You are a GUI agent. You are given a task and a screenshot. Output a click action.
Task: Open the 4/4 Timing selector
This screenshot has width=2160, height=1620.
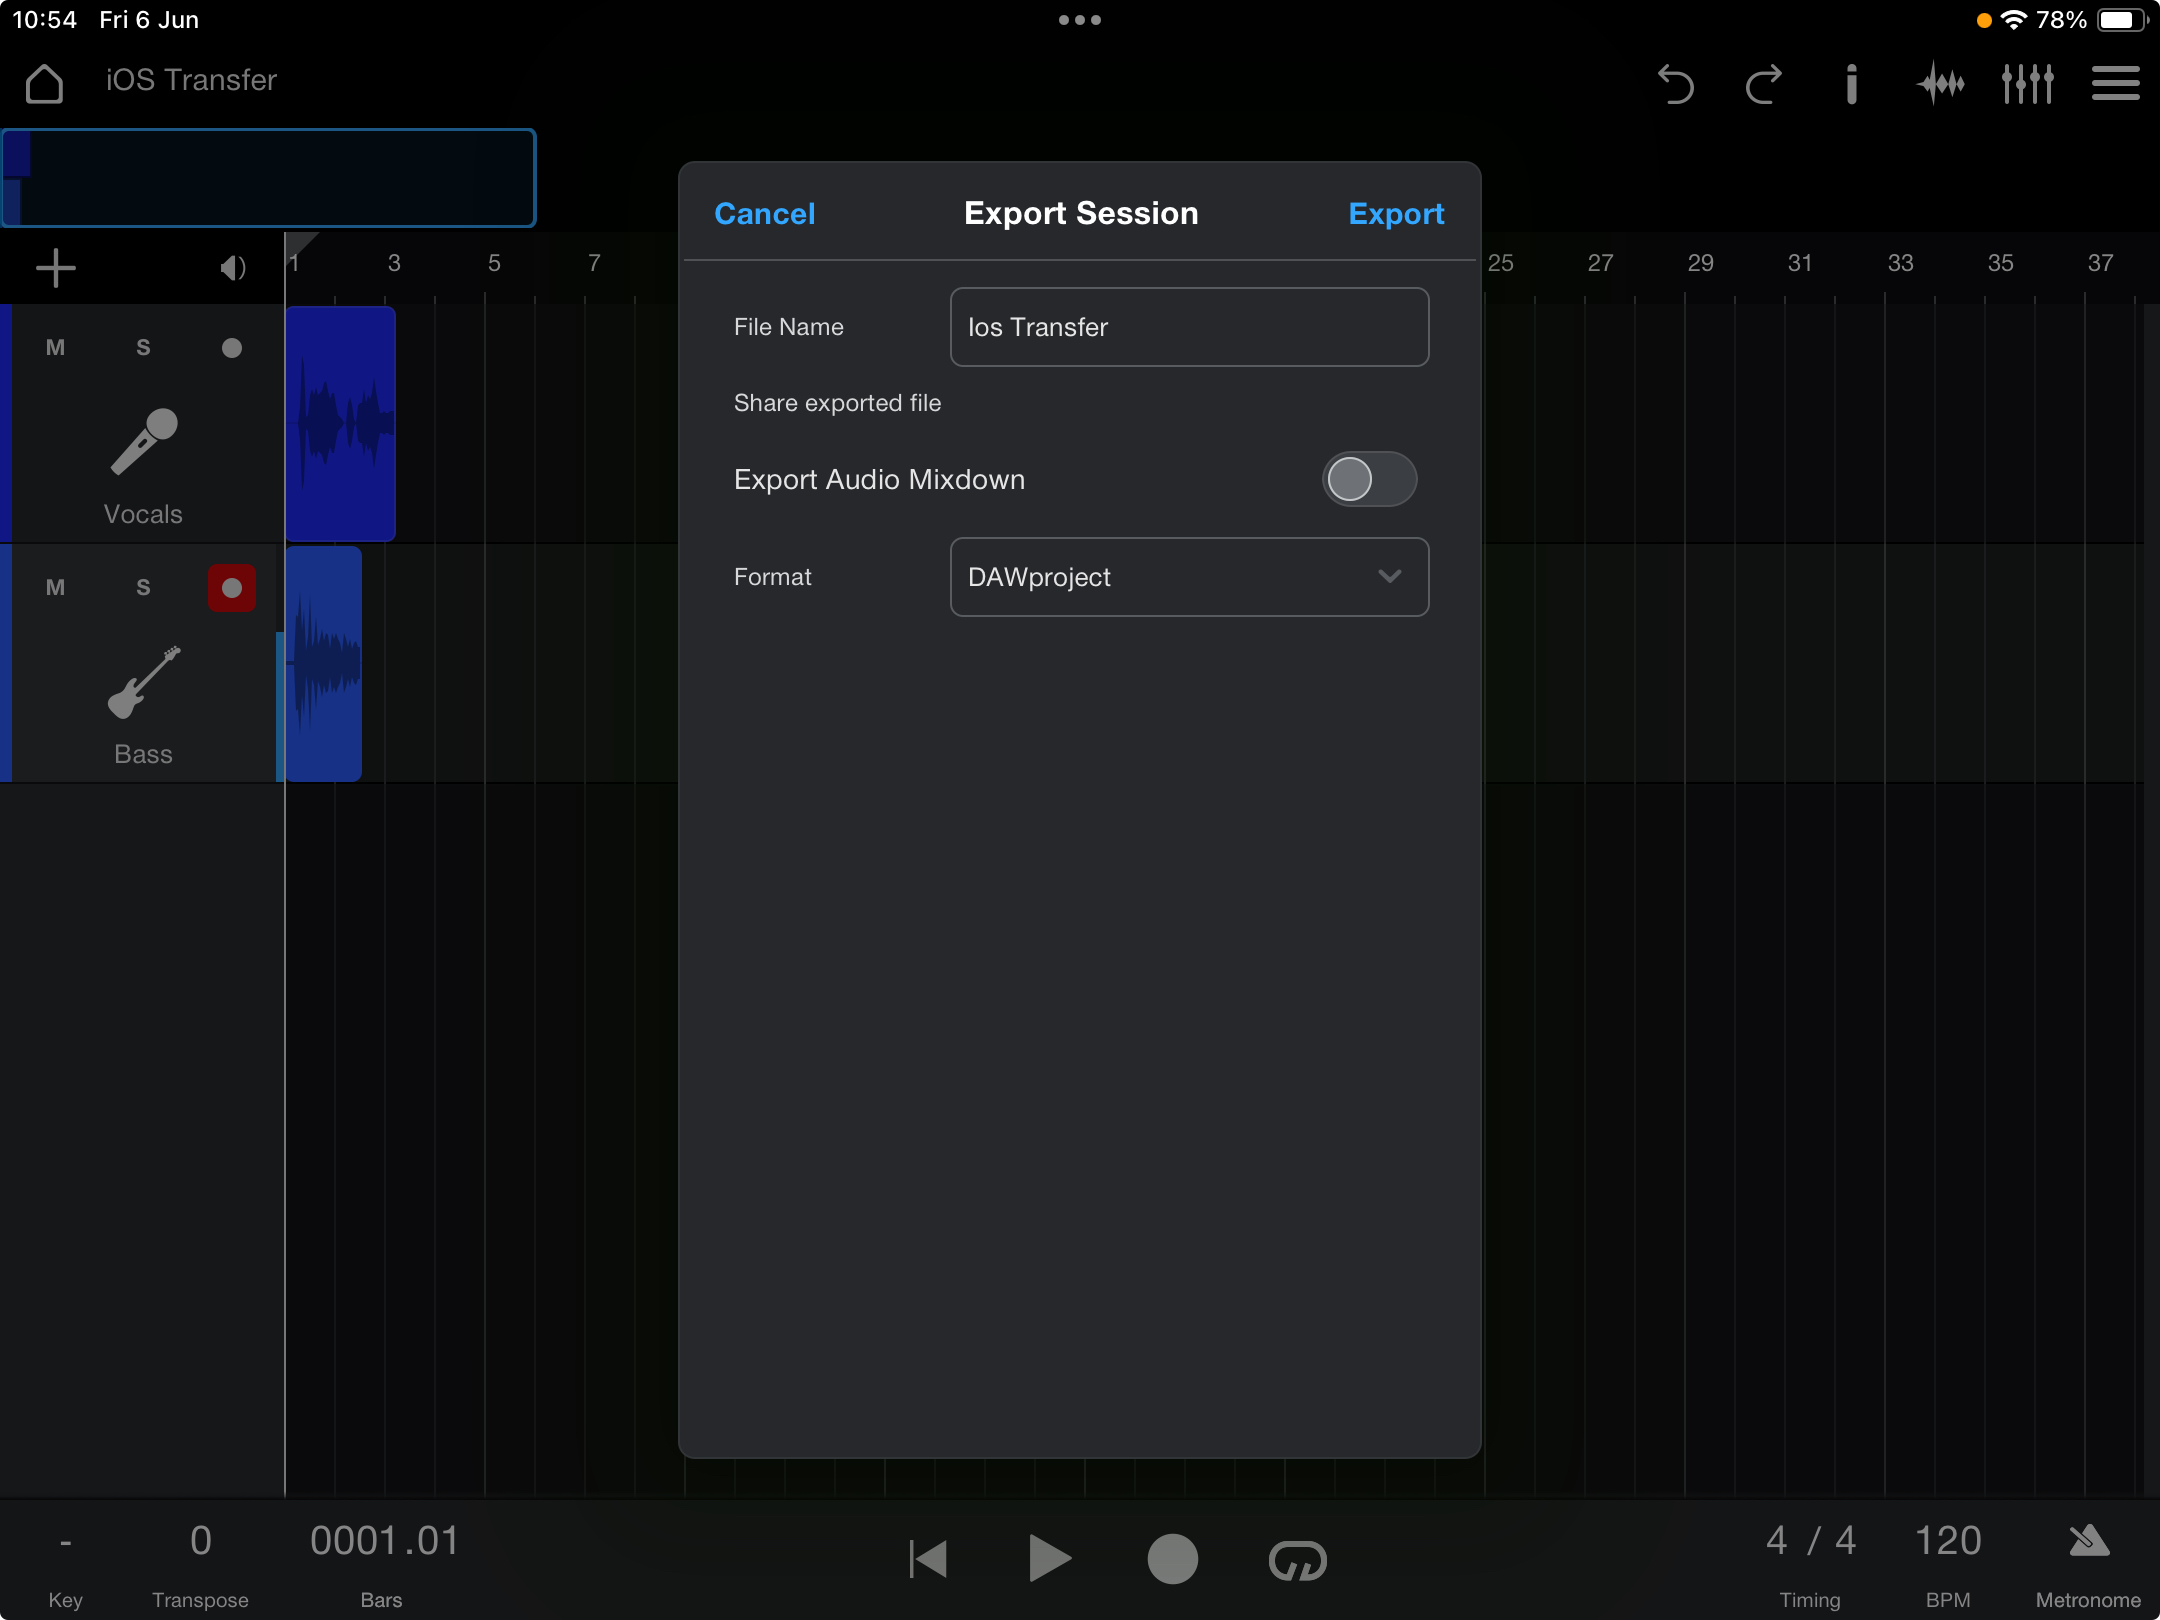pos(1810,1541)
